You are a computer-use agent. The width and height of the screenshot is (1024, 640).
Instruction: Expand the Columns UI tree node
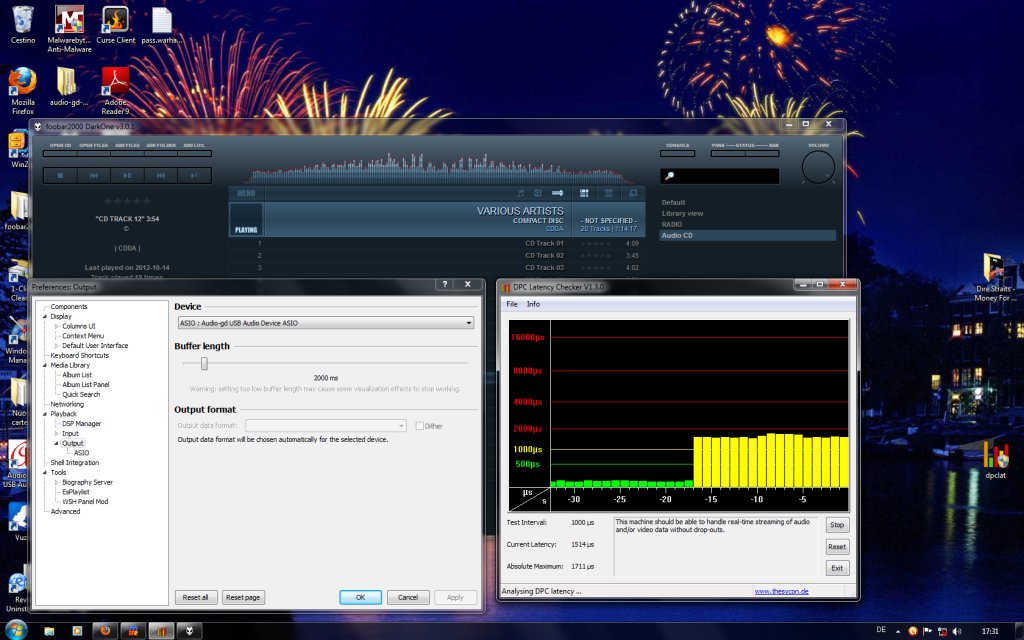(57, 327)
